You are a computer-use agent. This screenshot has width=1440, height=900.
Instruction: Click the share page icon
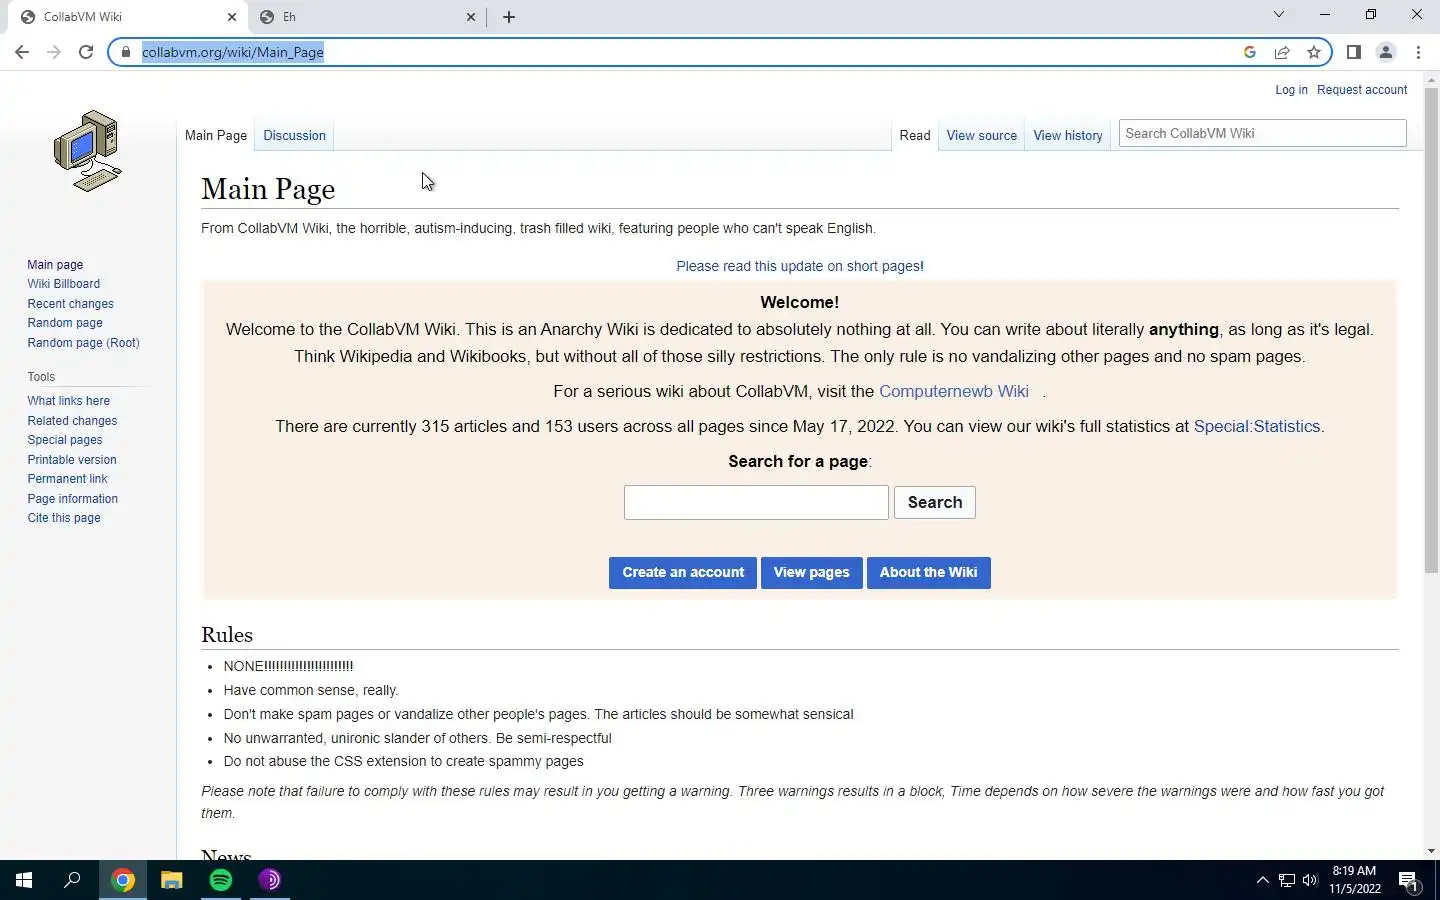click(x=1282, y=52)
